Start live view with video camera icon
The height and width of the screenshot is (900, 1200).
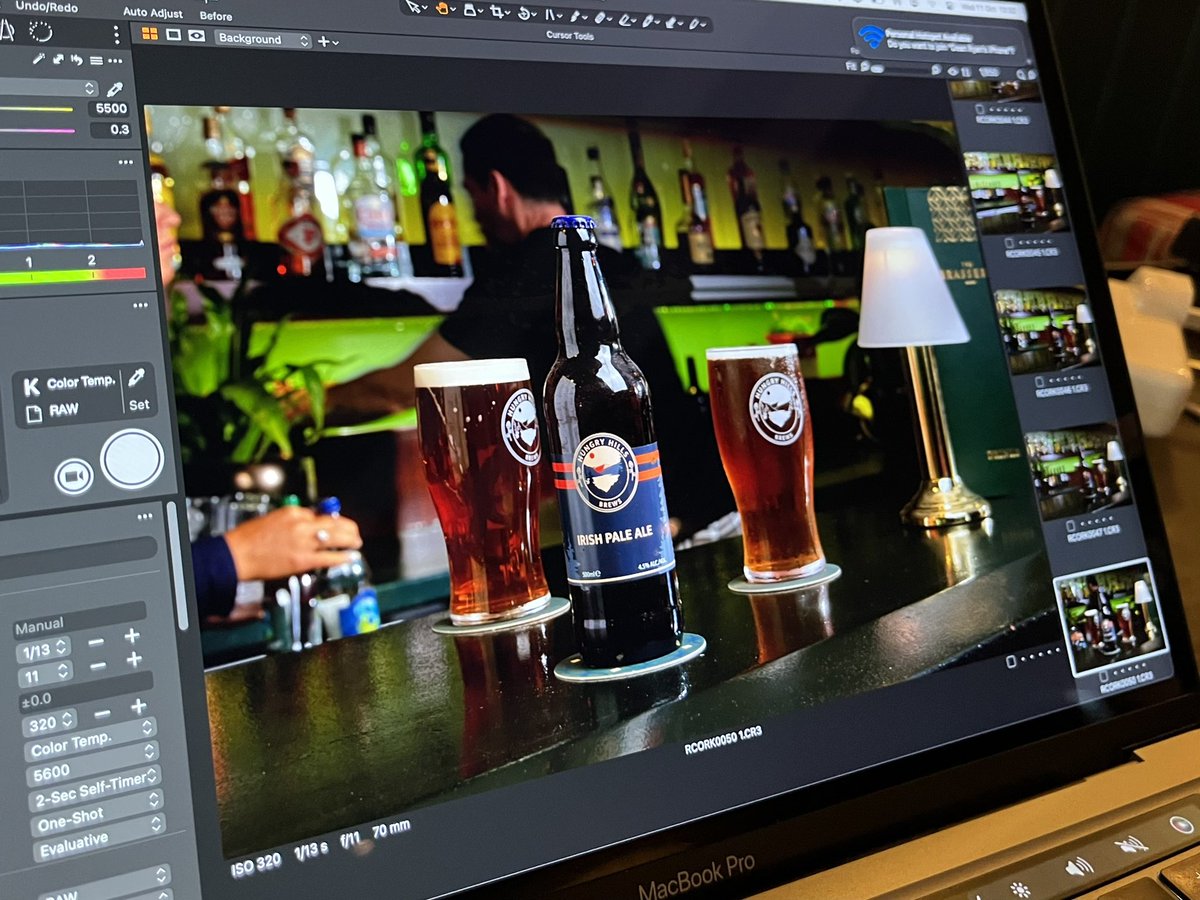pos(73,476)
